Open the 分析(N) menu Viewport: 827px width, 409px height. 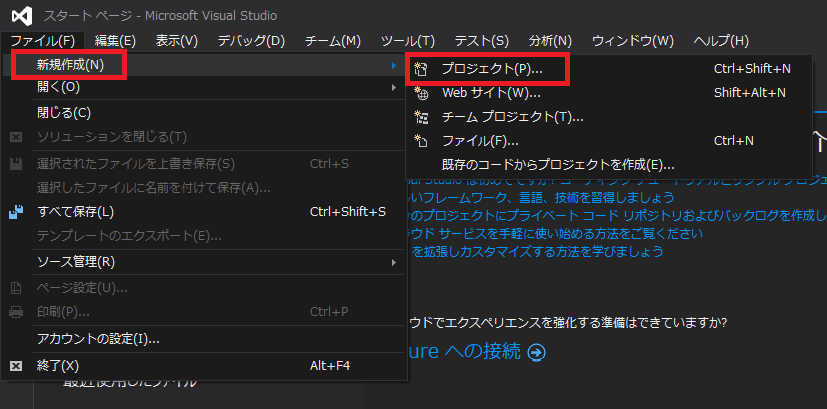click(x=550, y=41)
